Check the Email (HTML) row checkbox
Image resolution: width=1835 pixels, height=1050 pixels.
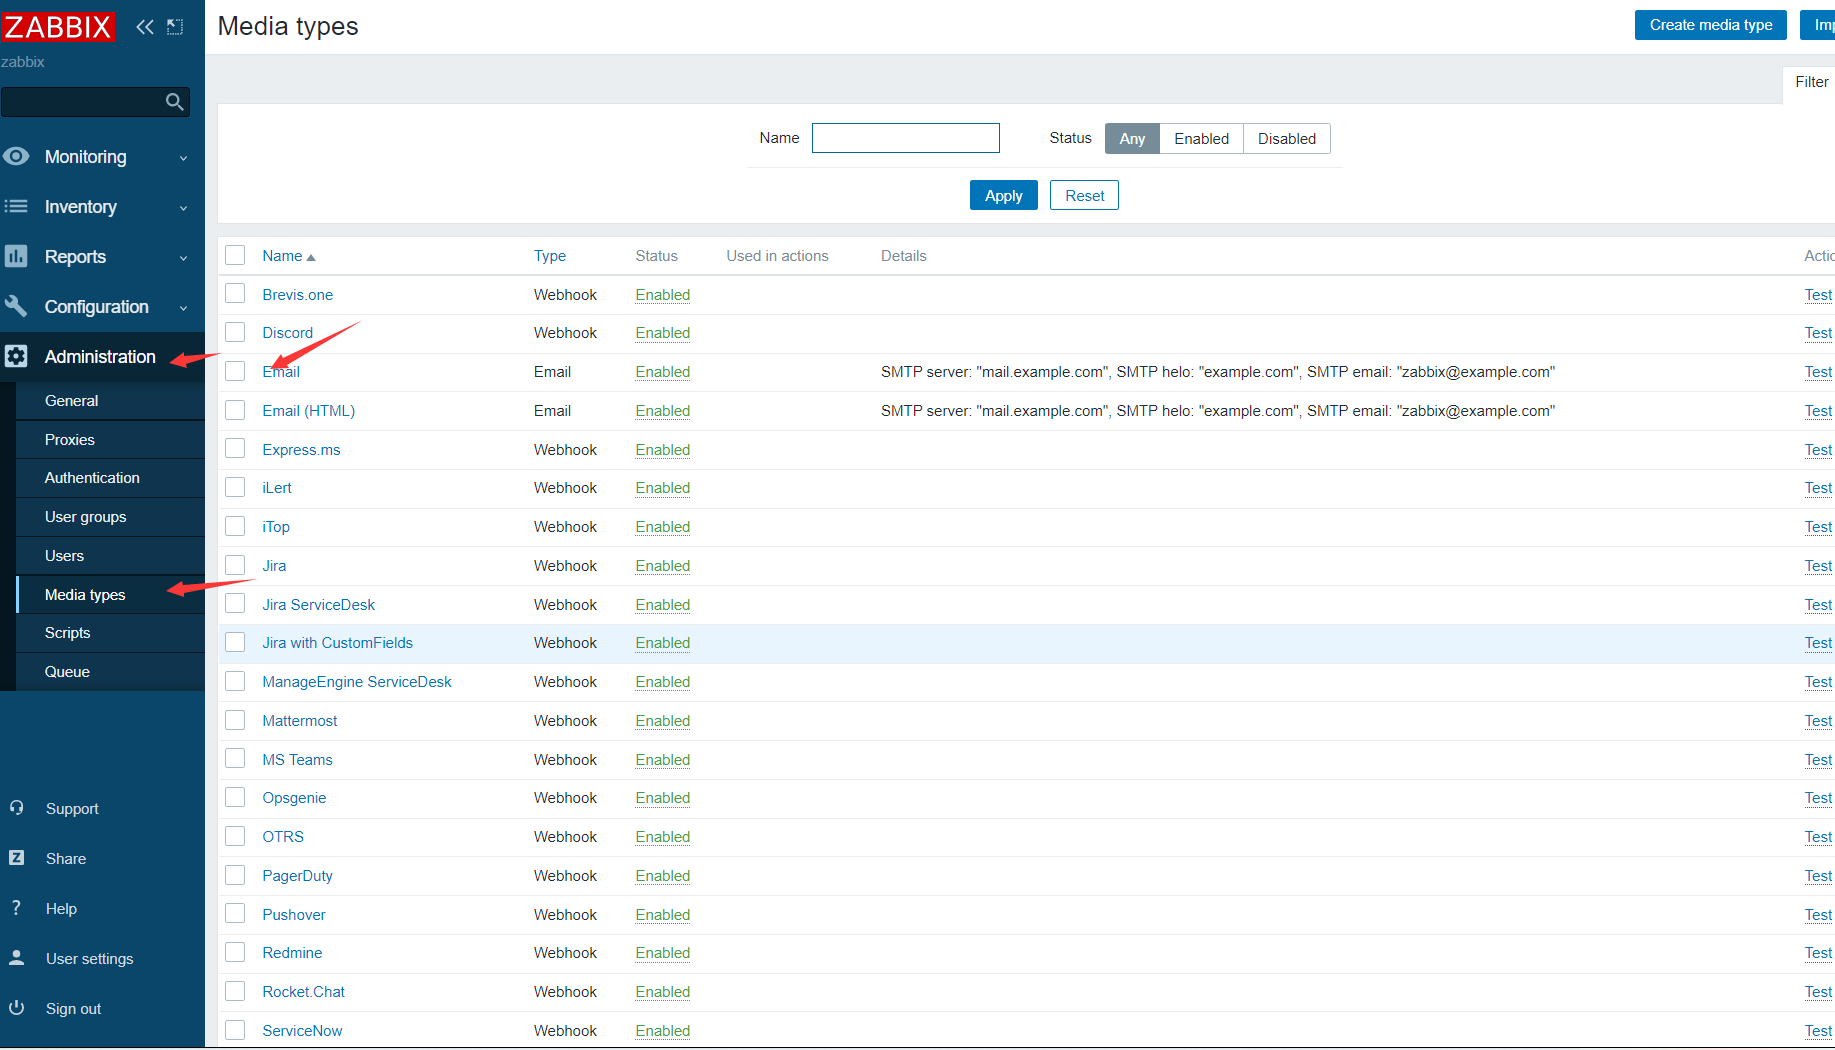(235, 410)
